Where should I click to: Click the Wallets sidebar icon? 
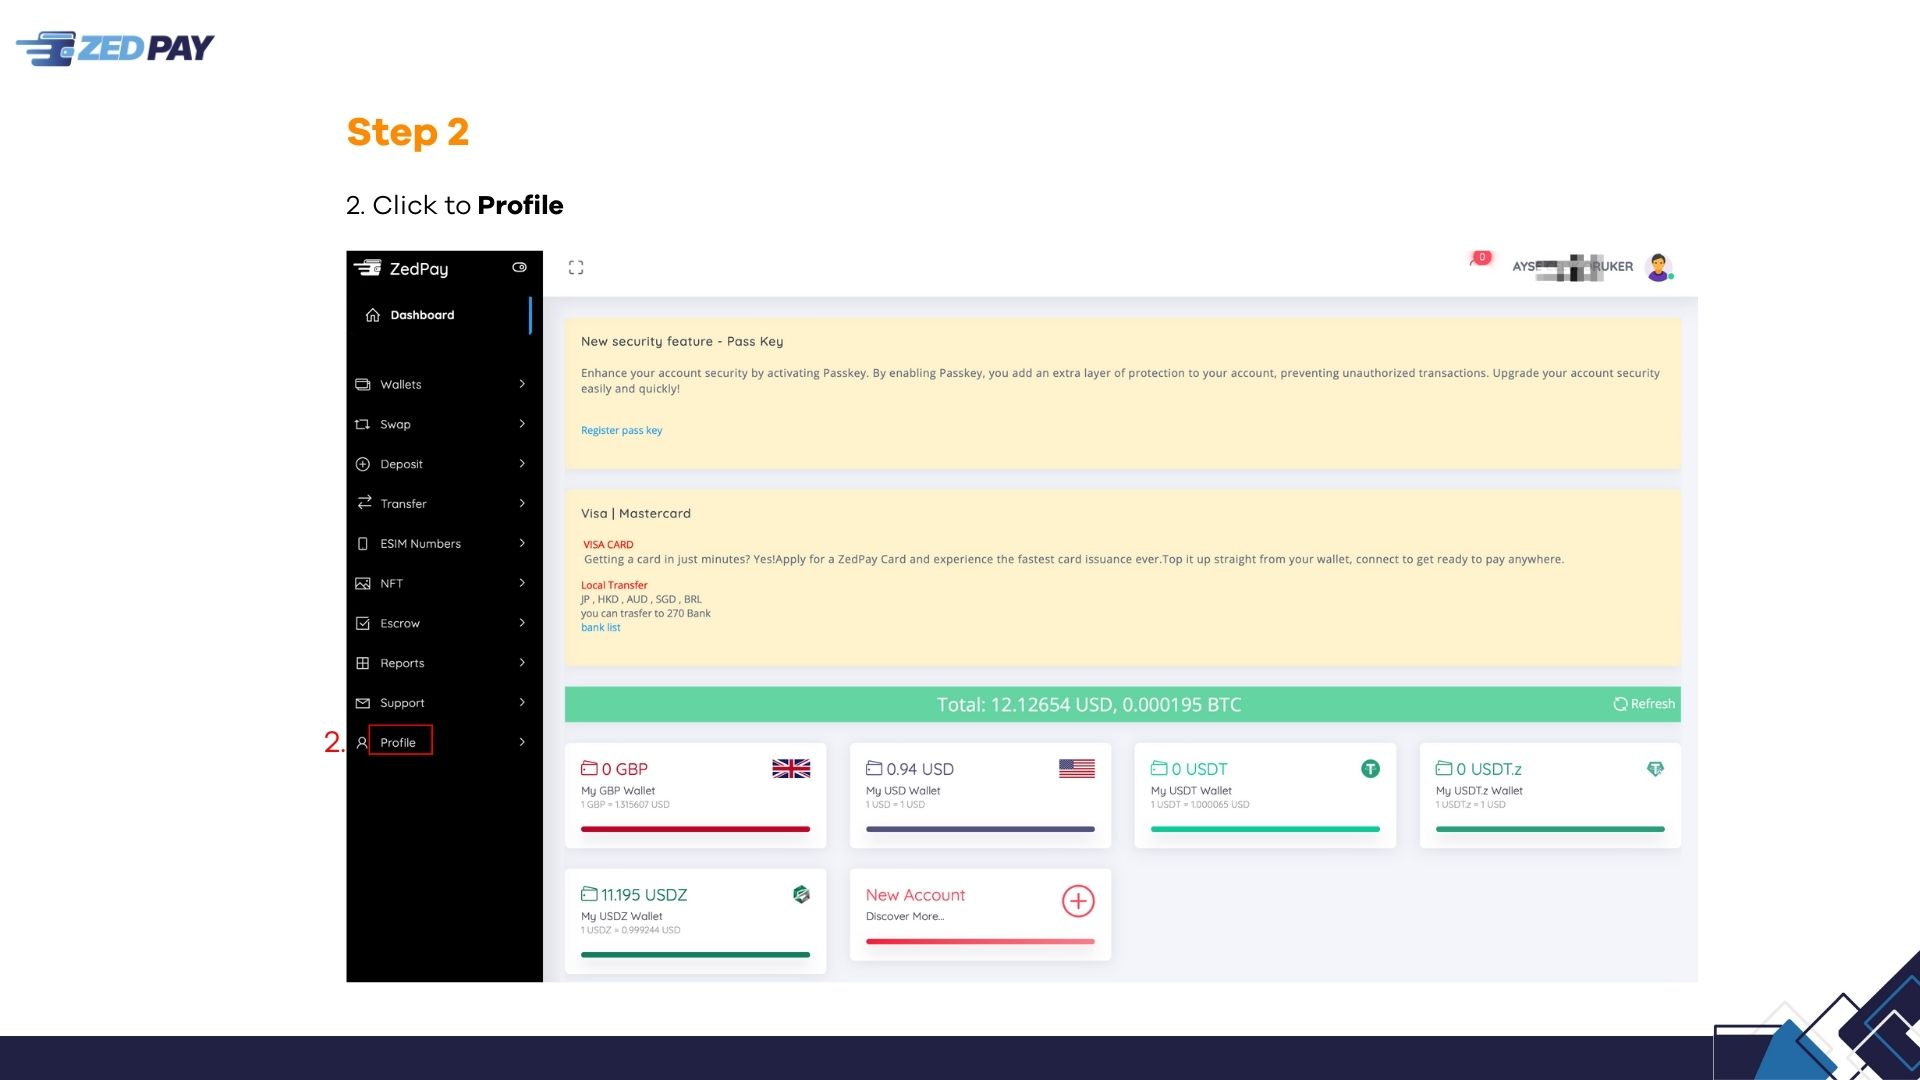(363, 384)
